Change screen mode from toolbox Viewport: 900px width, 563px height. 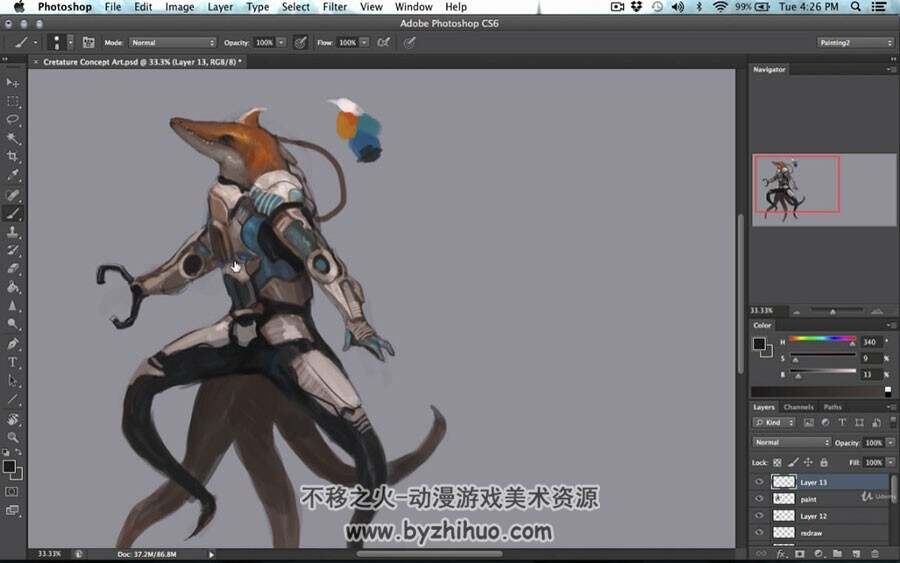tap(12, 510)
